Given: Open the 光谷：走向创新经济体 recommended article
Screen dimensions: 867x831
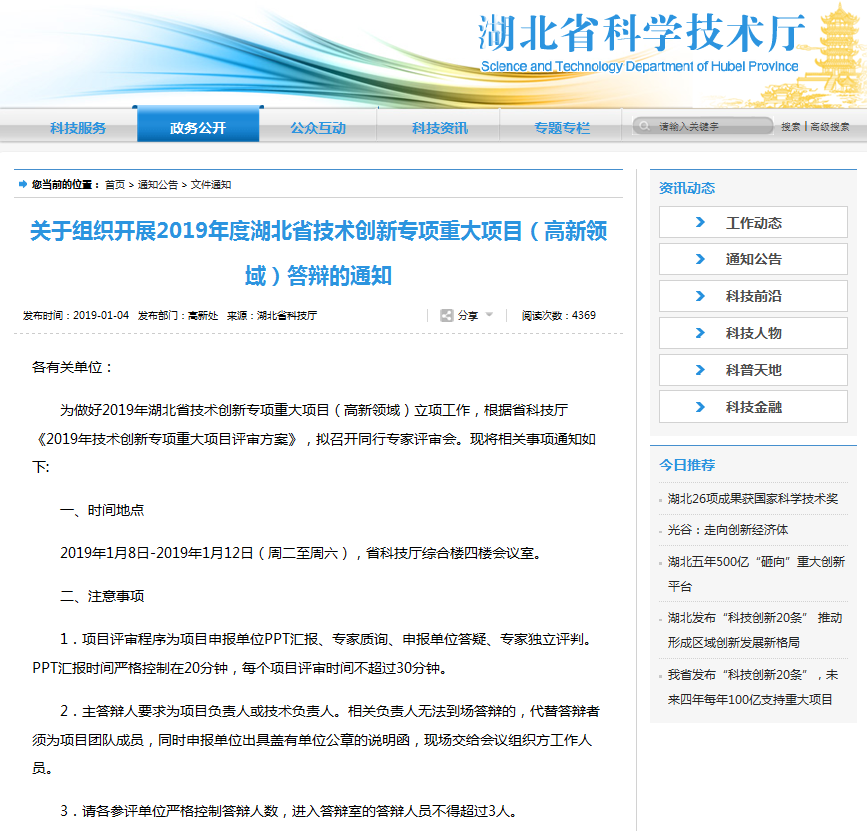Looking at the screenshot, I should pos(728,530).
